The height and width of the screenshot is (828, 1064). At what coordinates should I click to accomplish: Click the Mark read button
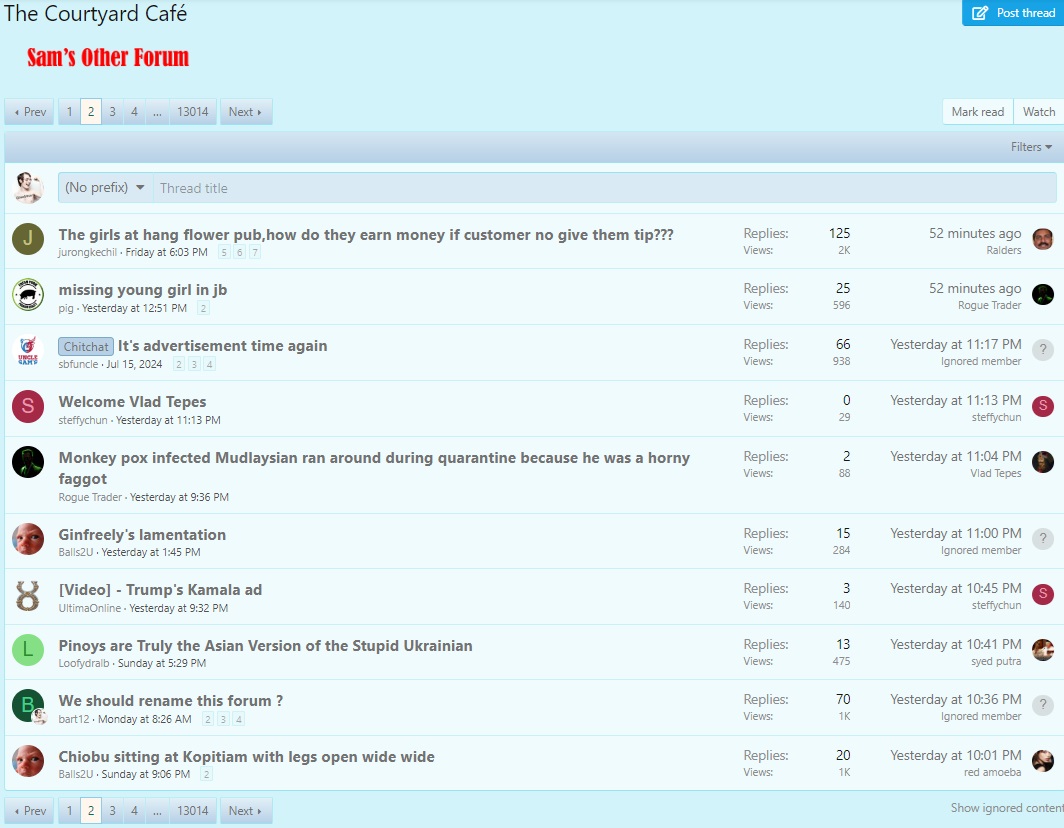tap(977, 112)
